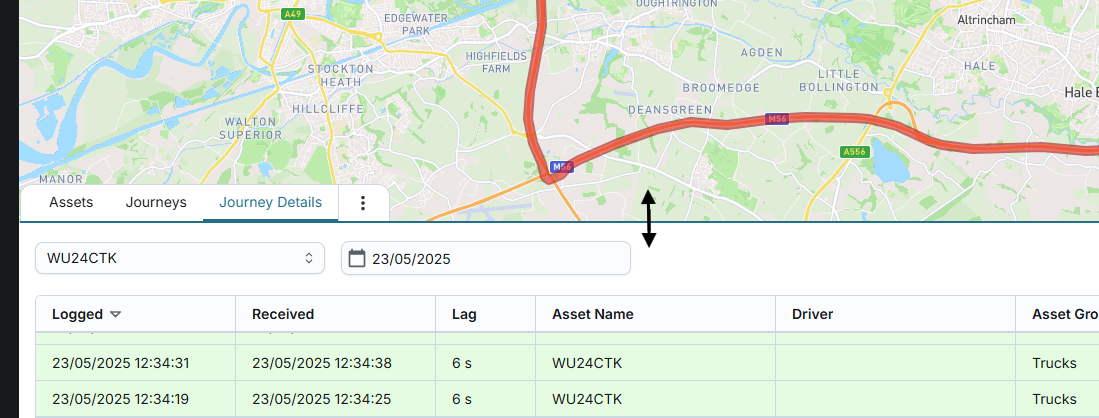Click the A49 road shield on map
1099x418 pixels.
[292, 14]
